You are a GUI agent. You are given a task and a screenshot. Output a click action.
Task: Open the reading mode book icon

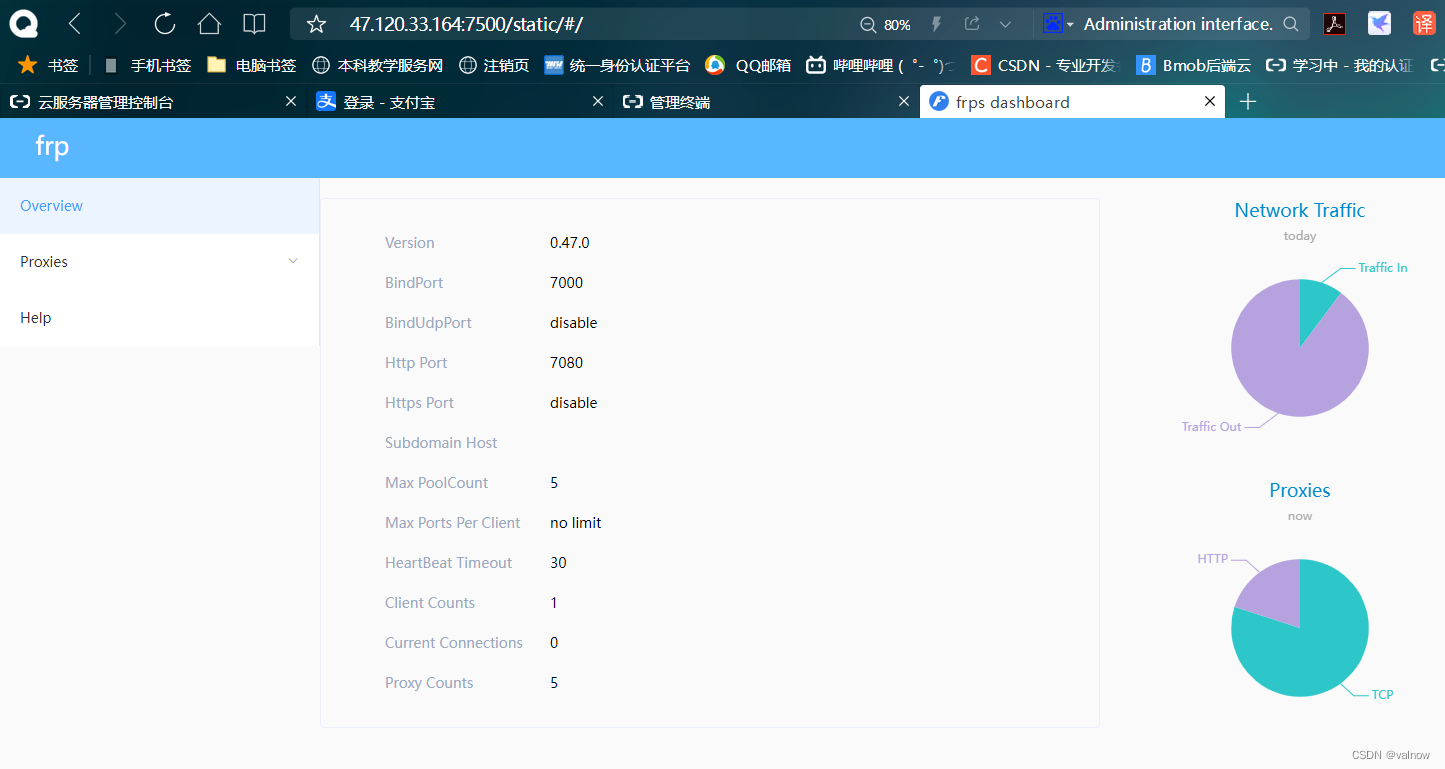255,24
